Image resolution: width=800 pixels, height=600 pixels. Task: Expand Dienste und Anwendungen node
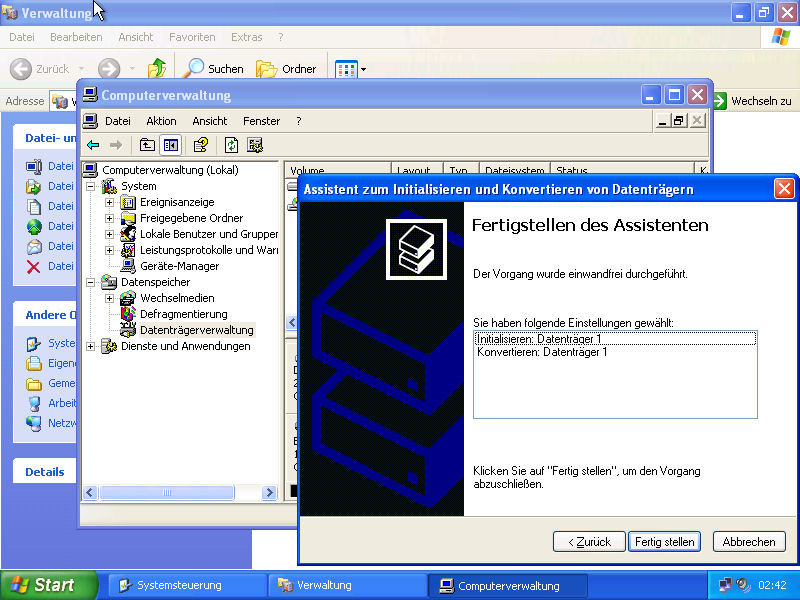click(91, 346)
